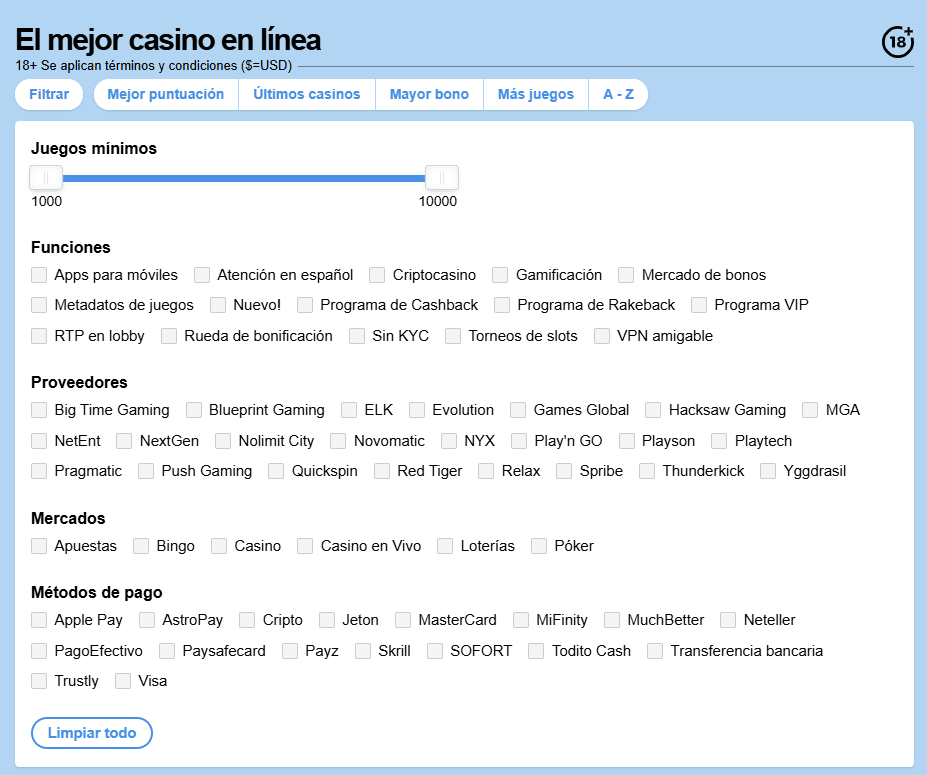Viewport: 927px width, 775px height.
Task: Enable Apple Pay payment method
Action: [x=39, y=620]
